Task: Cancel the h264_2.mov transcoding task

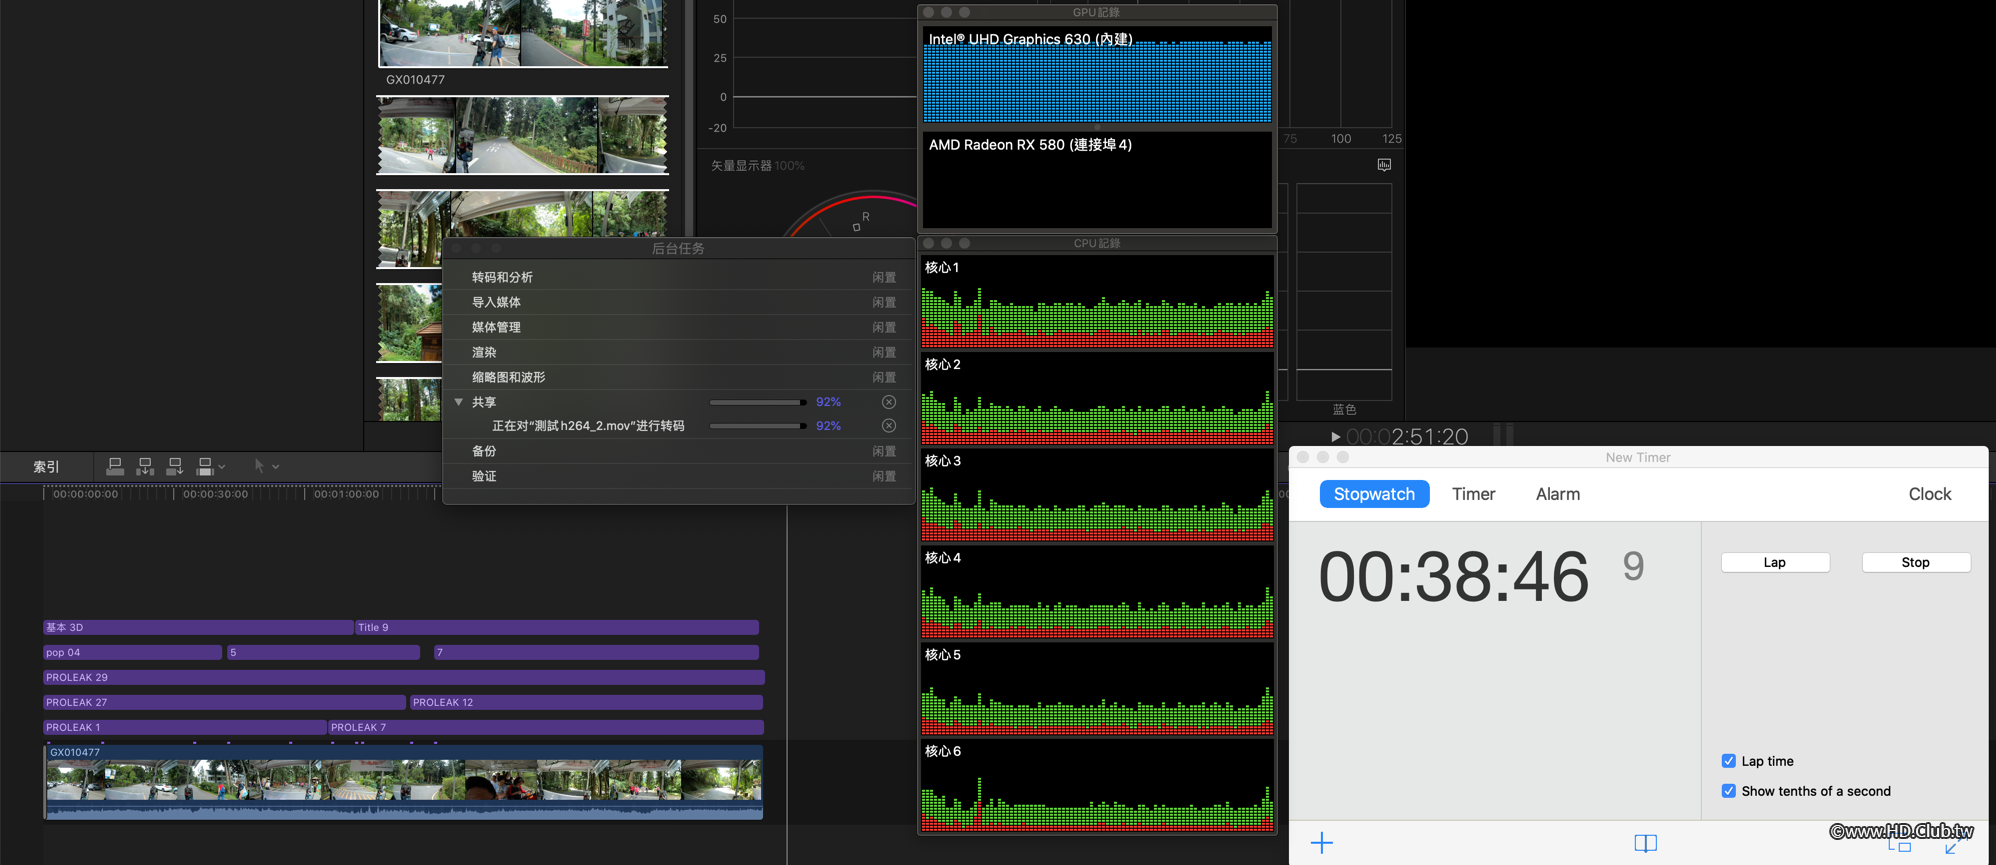Action: 888,426
